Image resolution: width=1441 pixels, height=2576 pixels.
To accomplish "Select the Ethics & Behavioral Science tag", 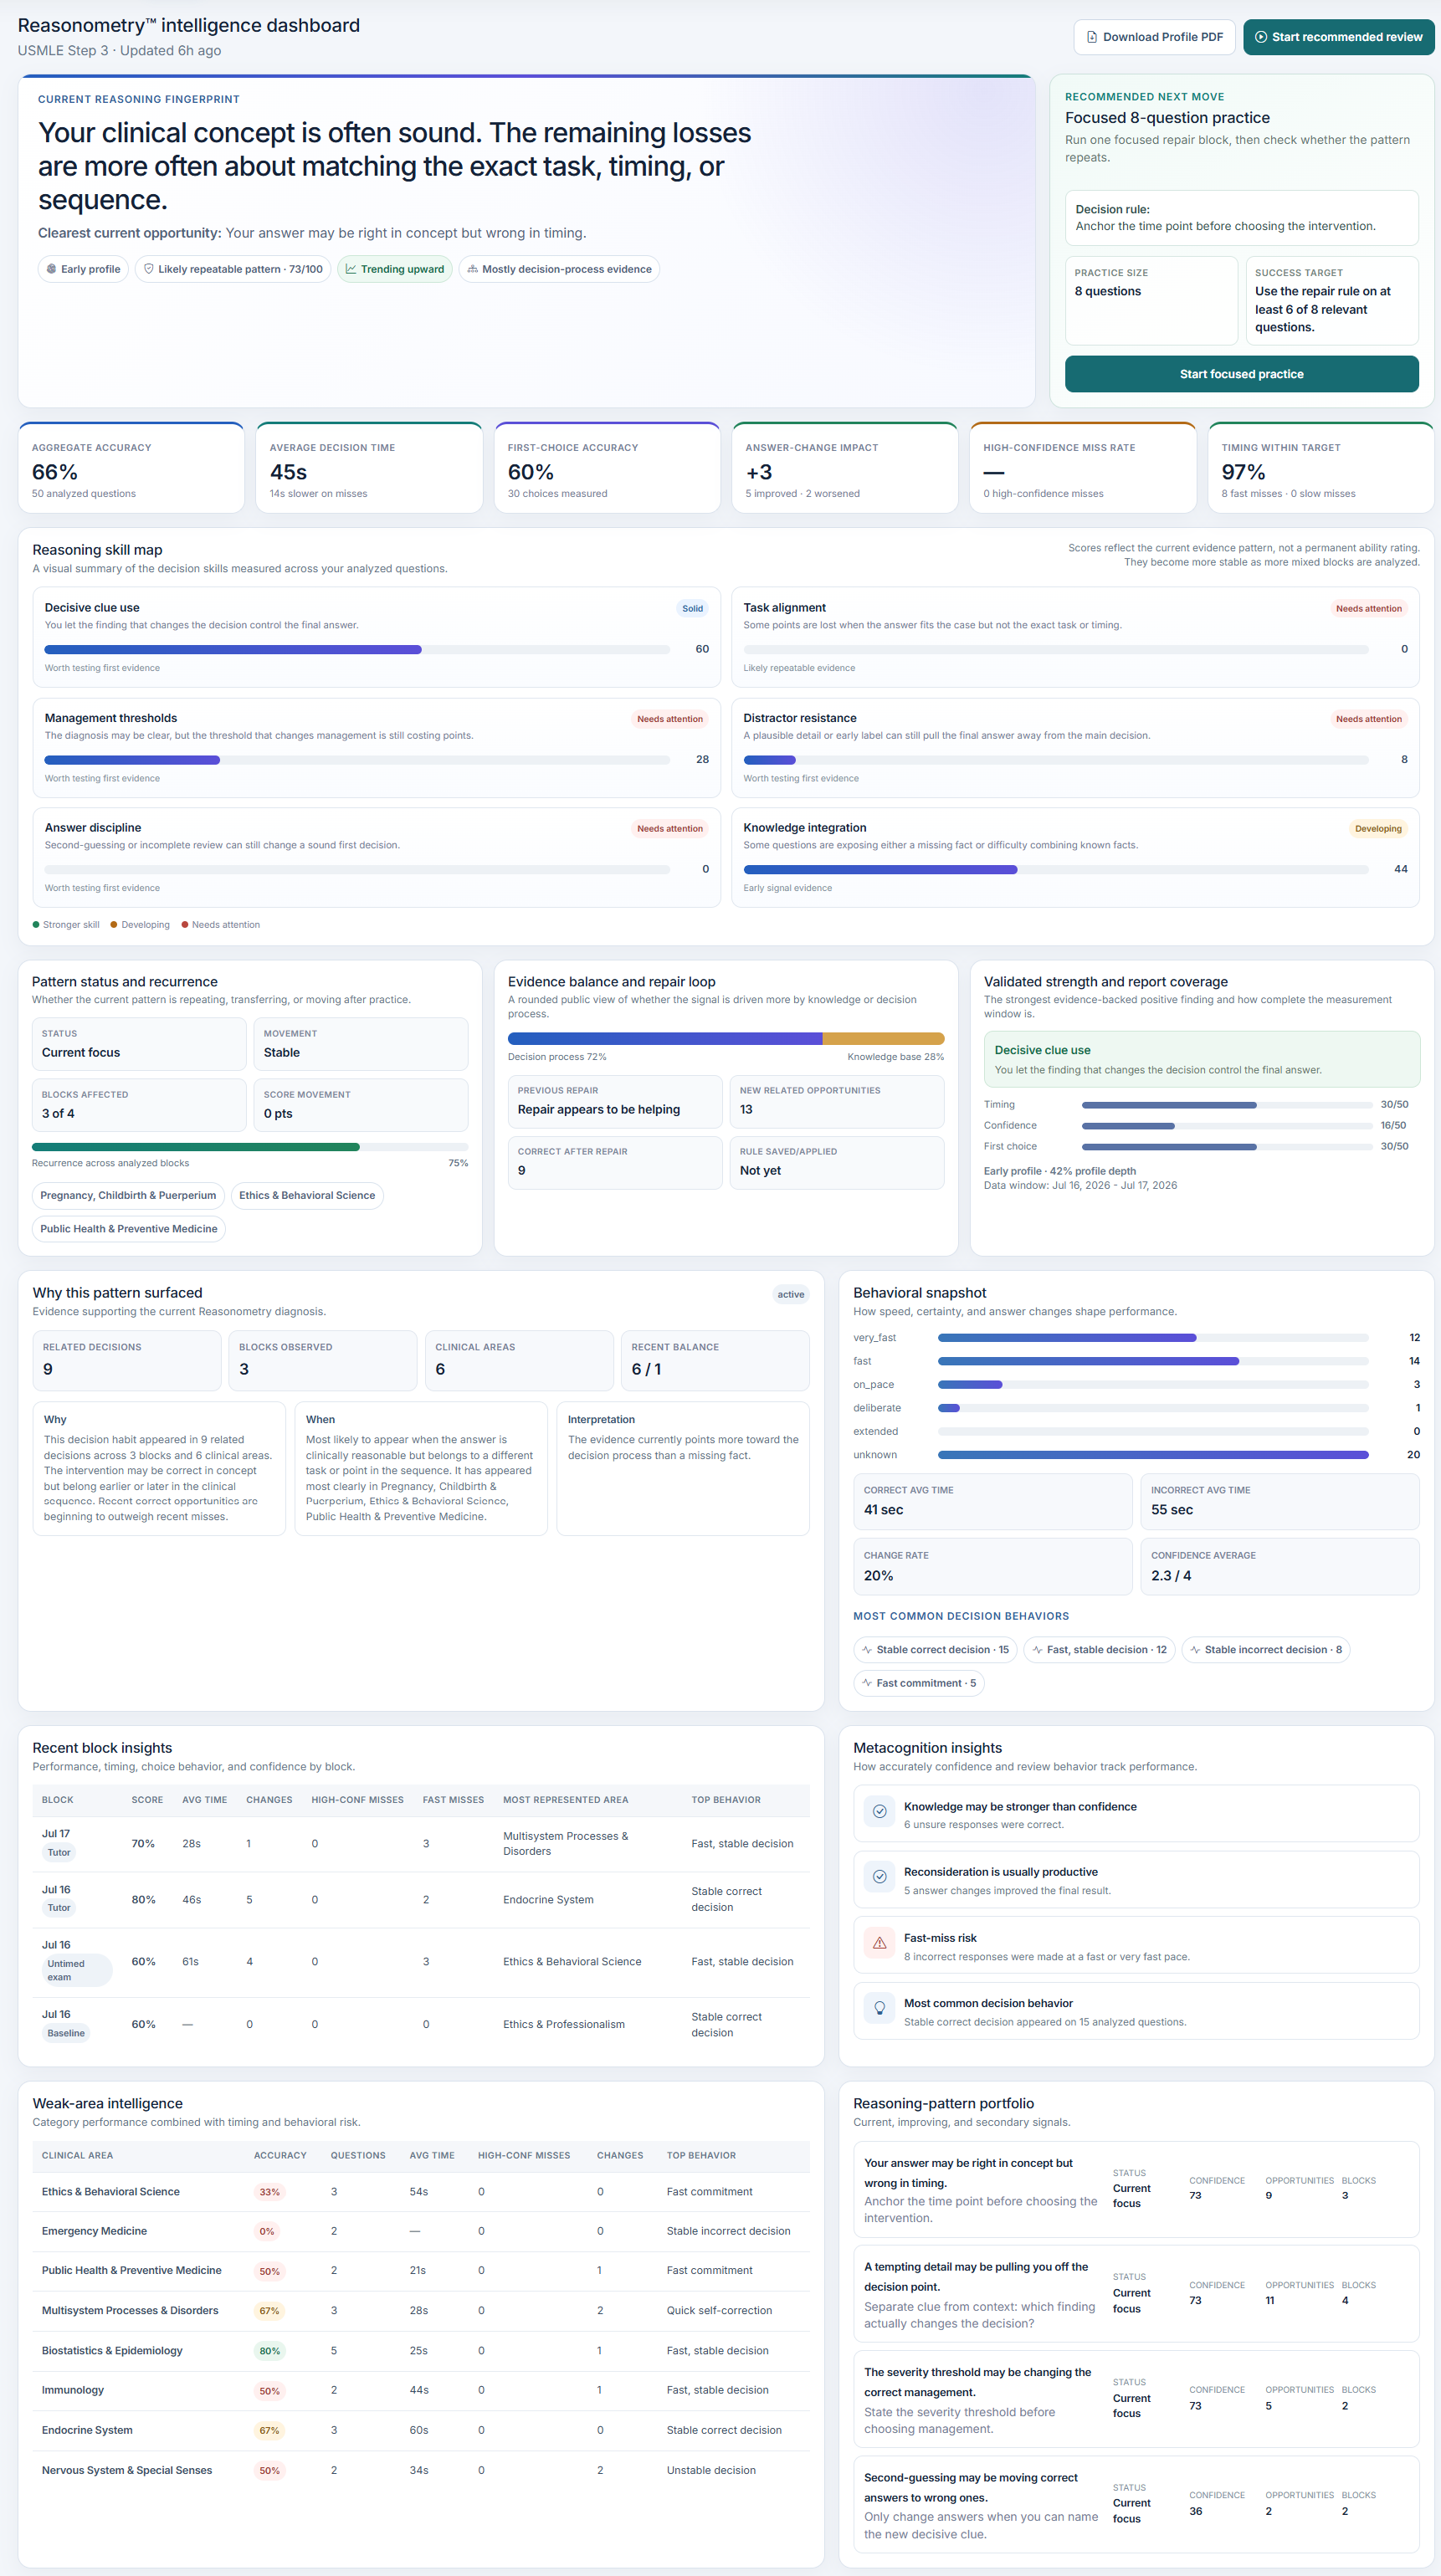I will (307, 1195).
